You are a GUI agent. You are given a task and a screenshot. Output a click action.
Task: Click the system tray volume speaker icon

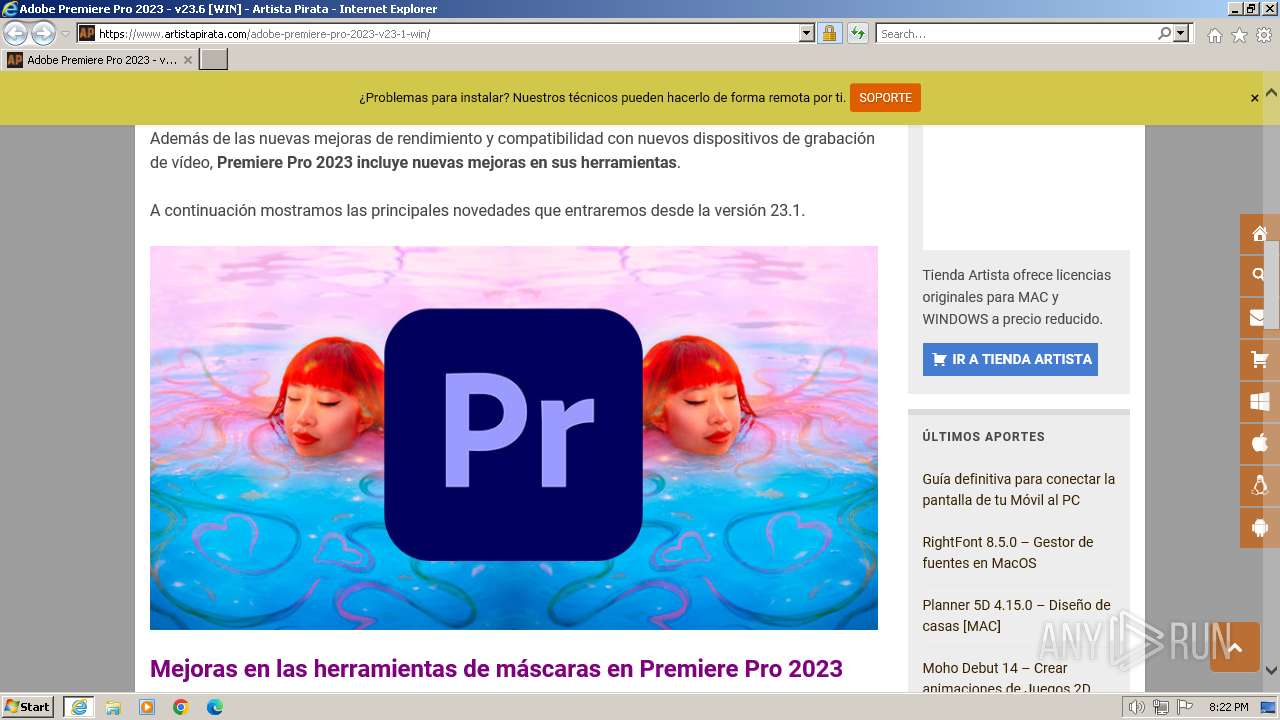pyautogui.click(x=1137, y=707)
